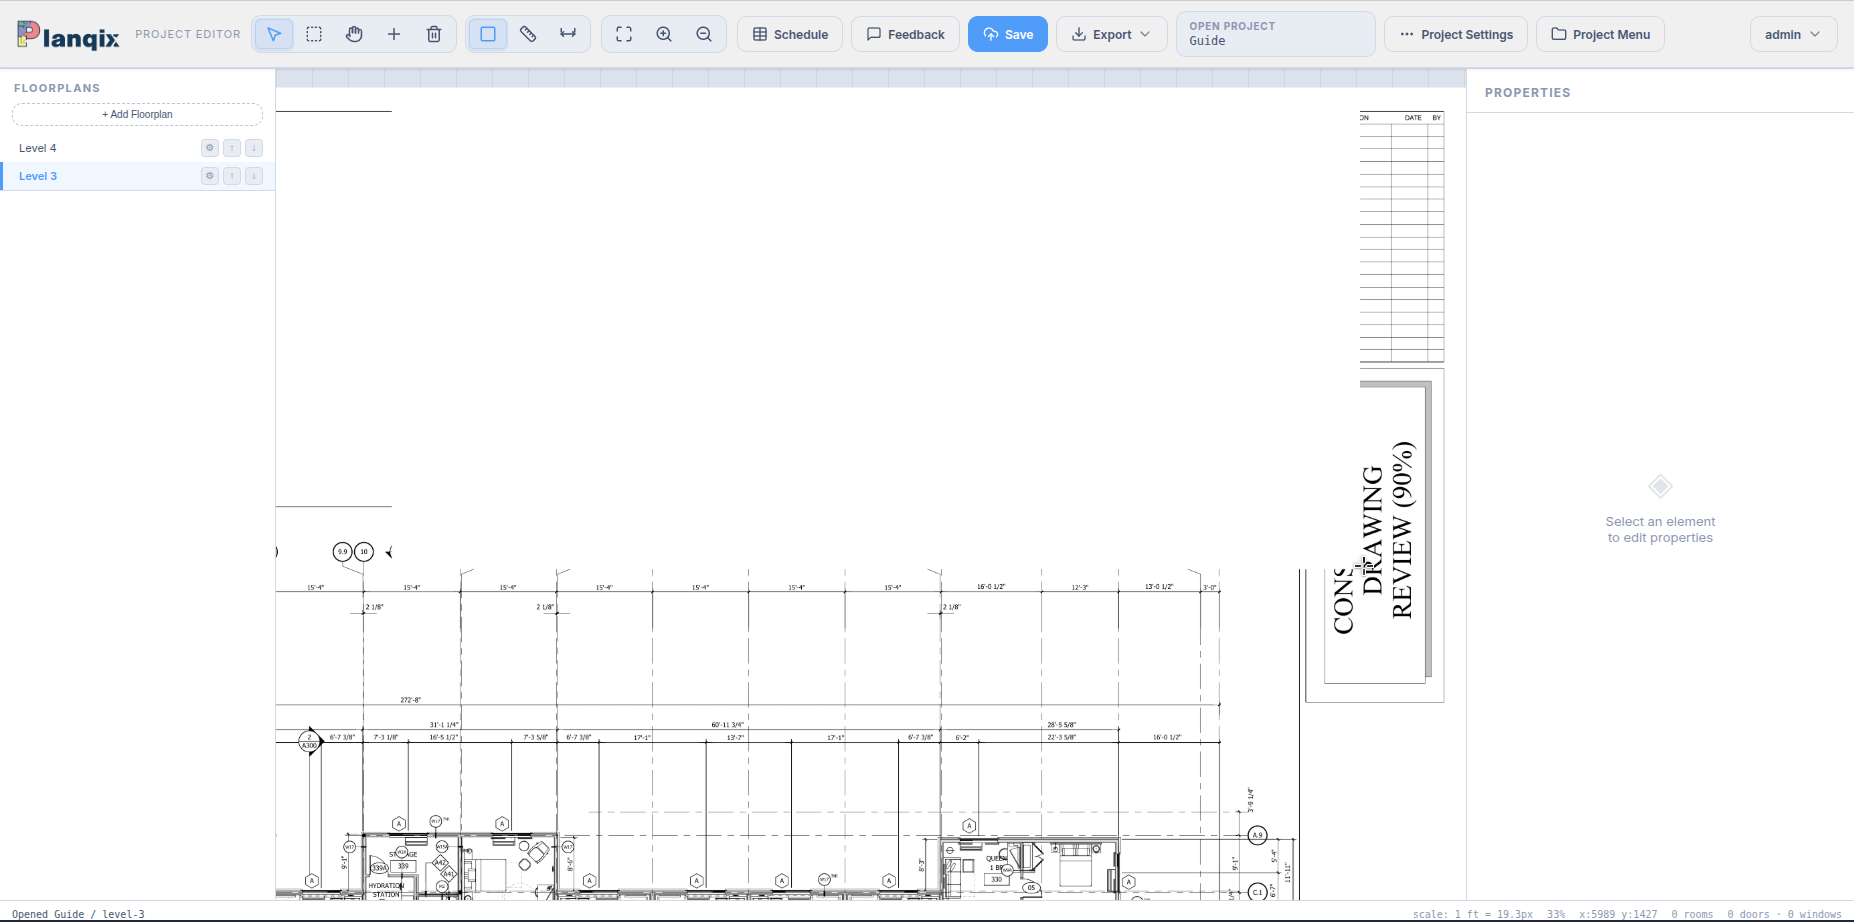Click the plus add-point tool
Image resolution: width=1854 pixels, height=922 pixels.
(x=394, y=34)
